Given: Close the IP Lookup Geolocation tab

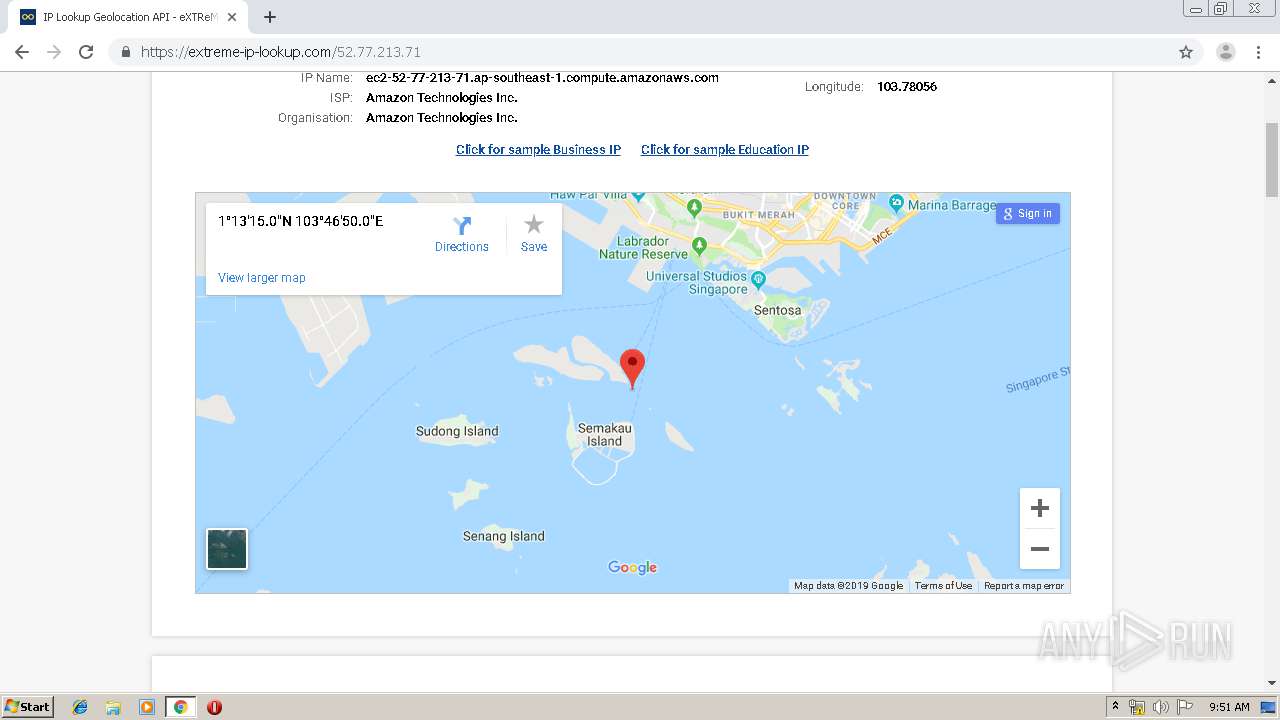Looking at the screenshot, I should [x=233, y=17].
